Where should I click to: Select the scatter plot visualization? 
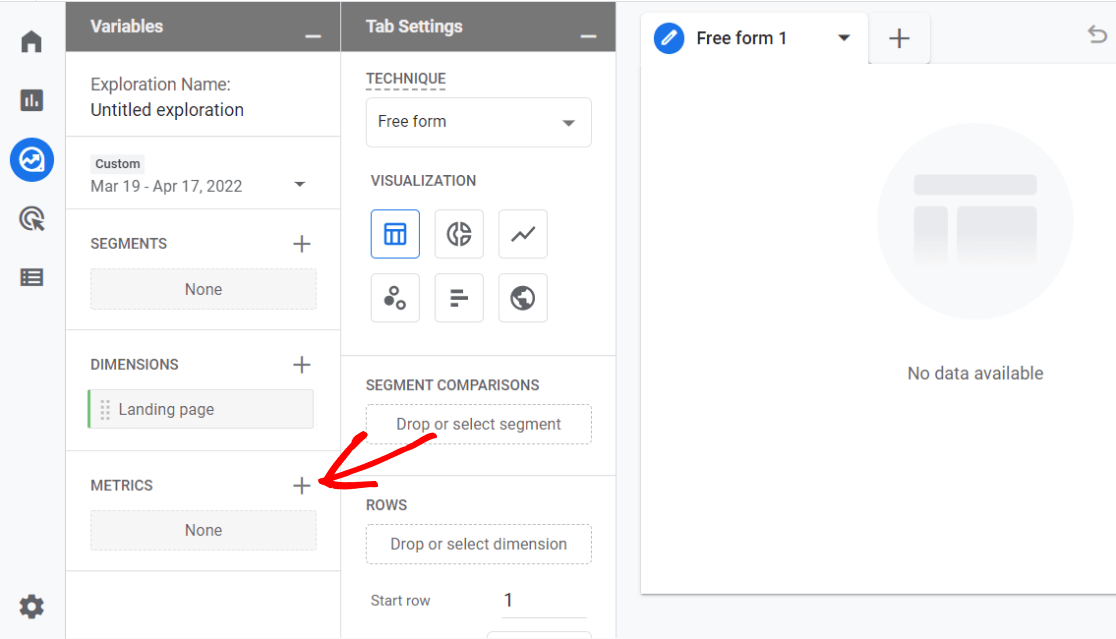tap(395, 297)
